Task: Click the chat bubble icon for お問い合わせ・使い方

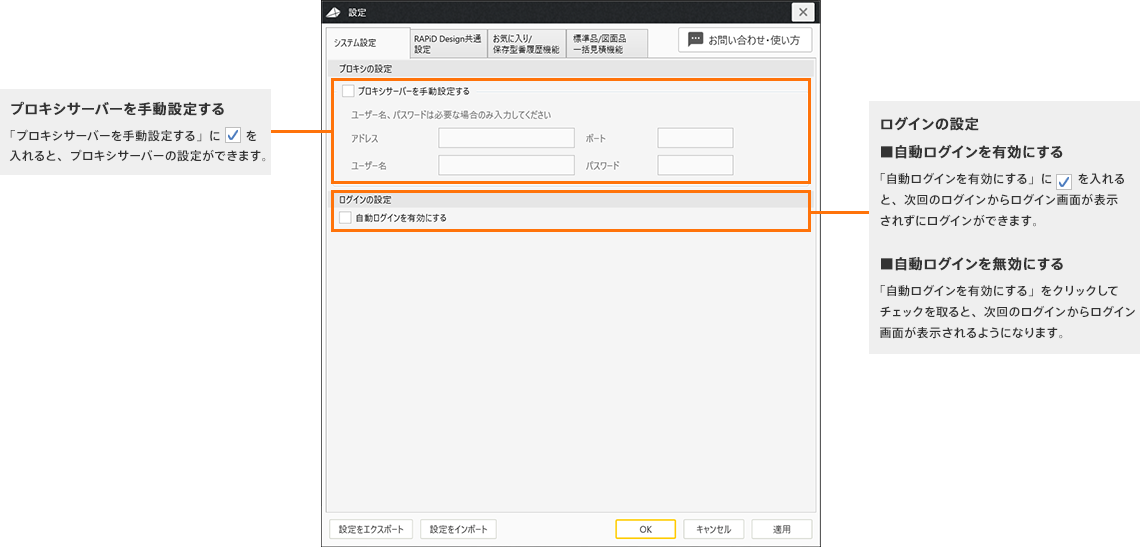Action: (x=696, y=40)
